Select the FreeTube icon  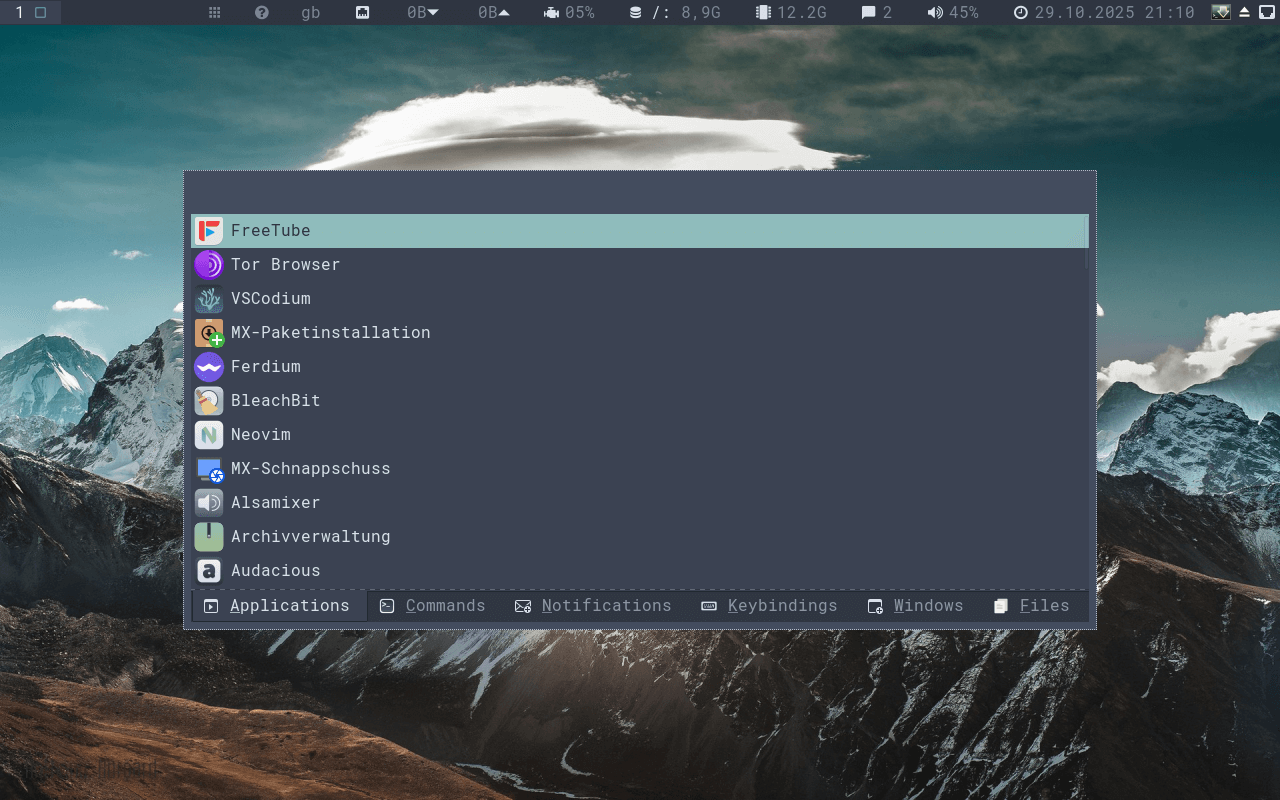click(x=209, y=230)
